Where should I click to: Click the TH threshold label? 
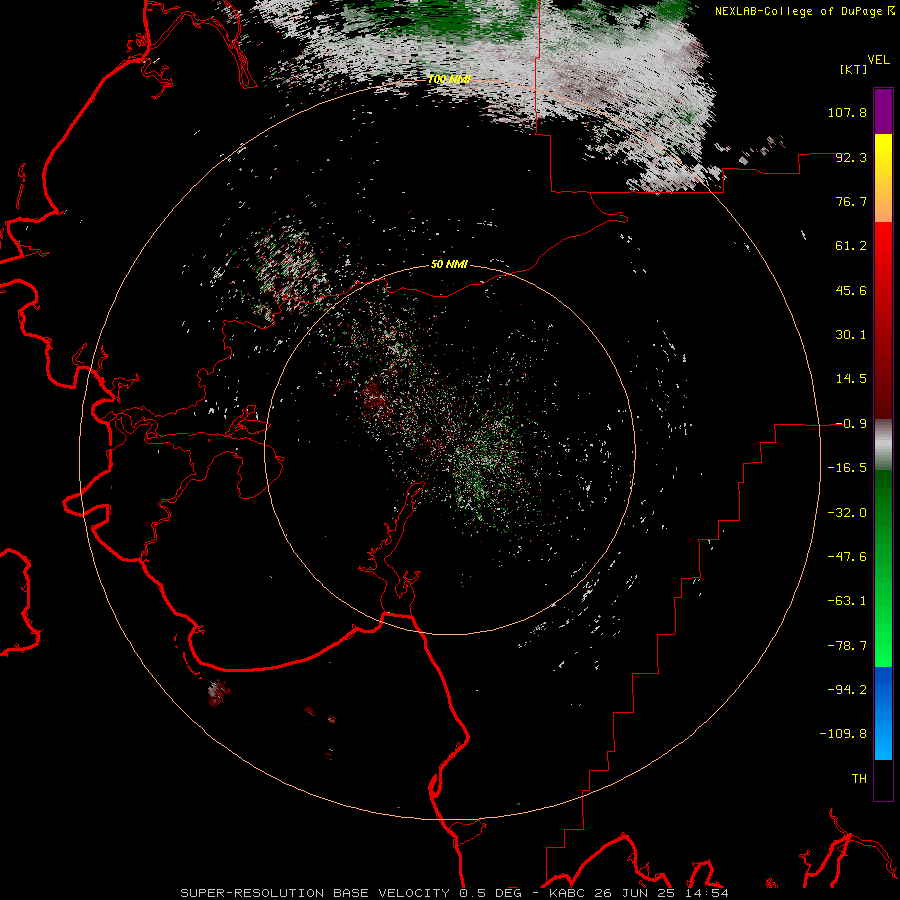[x=859, y=779]
